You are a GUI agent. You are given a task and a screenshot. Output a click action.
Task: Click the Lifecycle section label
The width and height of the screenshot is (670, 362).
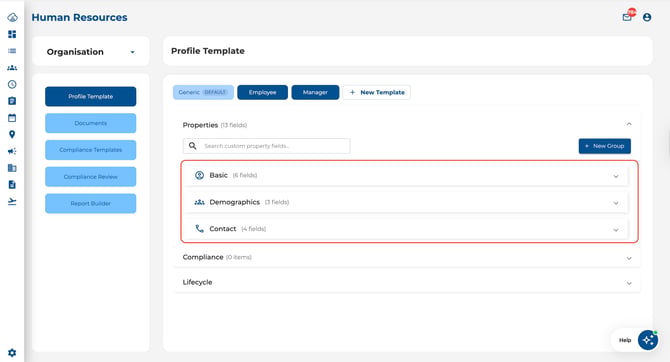pos(197,282)
